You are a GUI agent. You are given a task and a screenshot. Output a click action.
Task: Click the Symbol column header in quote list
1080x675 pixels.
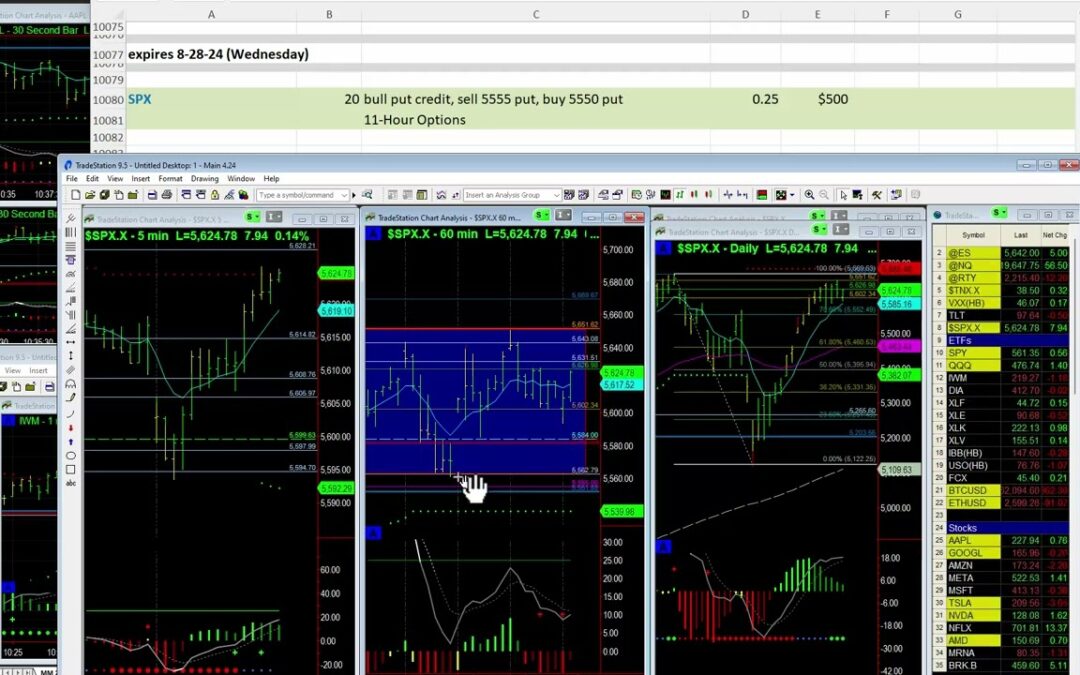point(973,235)
